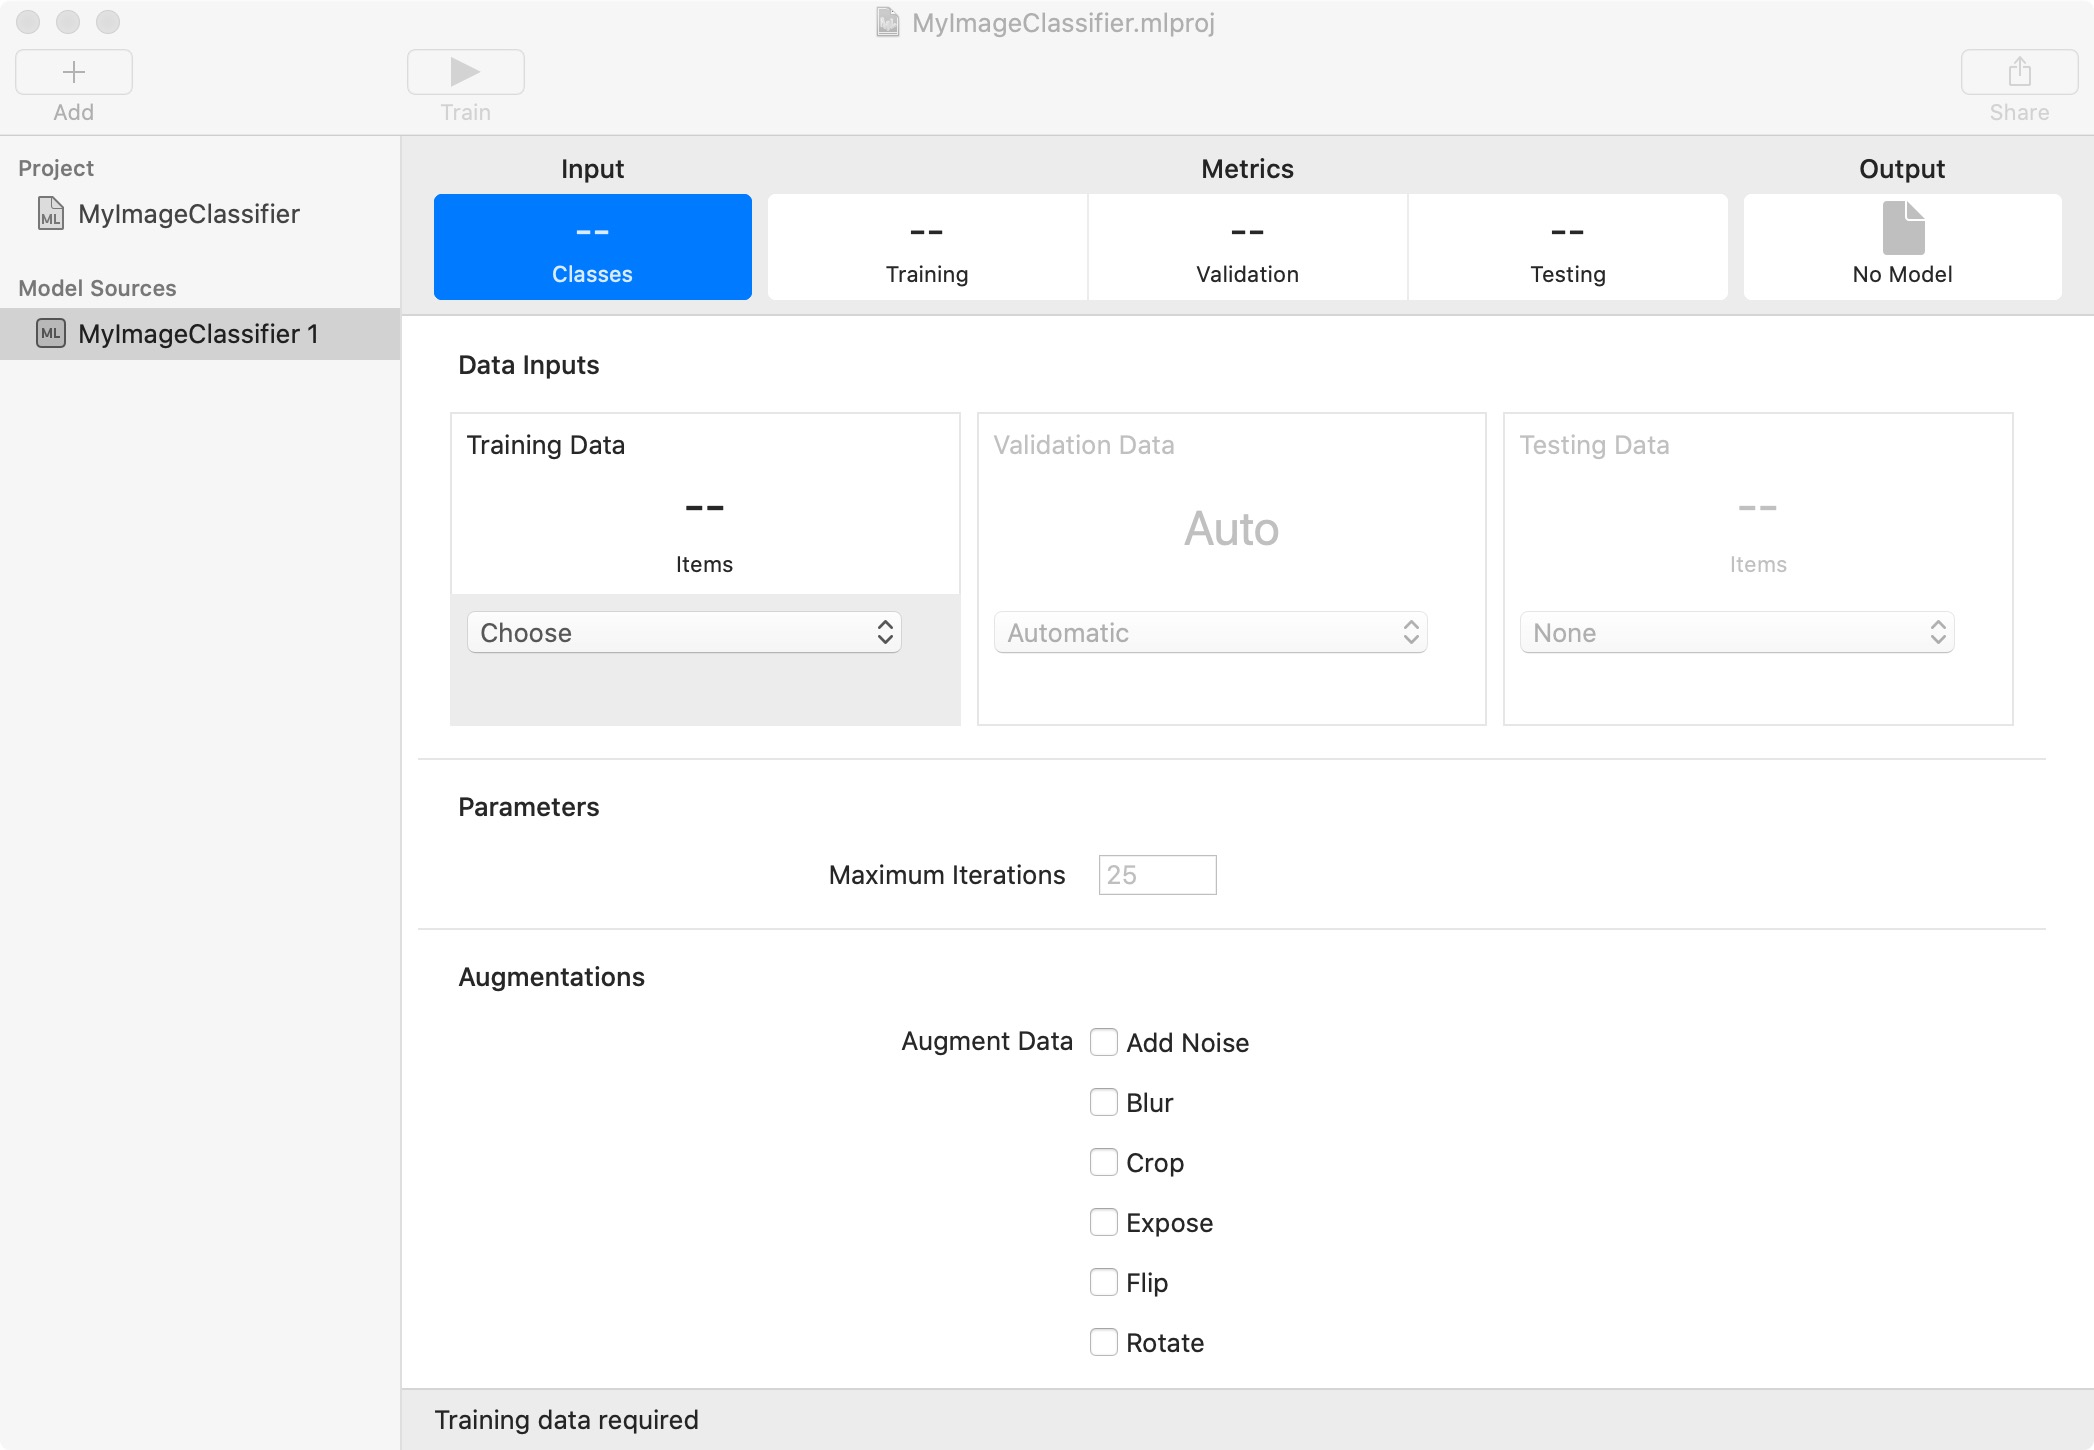Screen dimensions: 2094x1450
Task: Toggle the Rotate augmentation checkbox
Action: (1103, 1342)
